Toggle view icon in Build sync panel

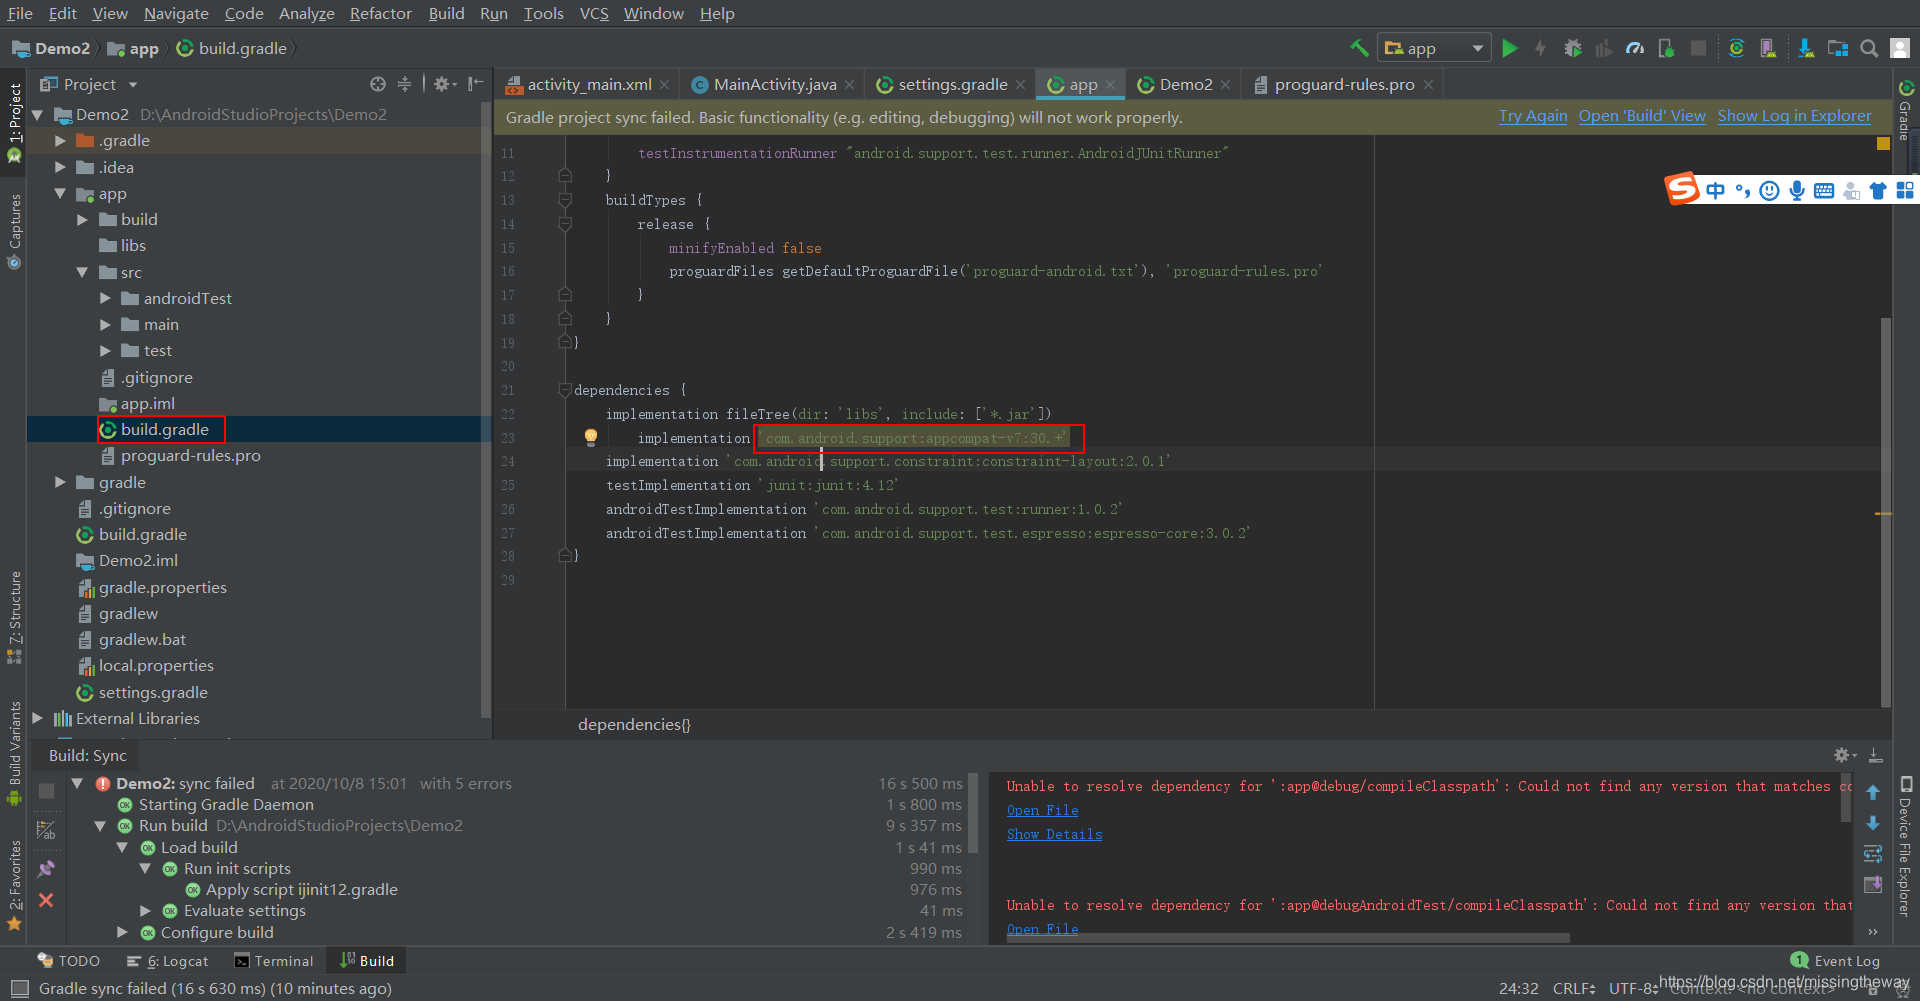click(46, 830)
